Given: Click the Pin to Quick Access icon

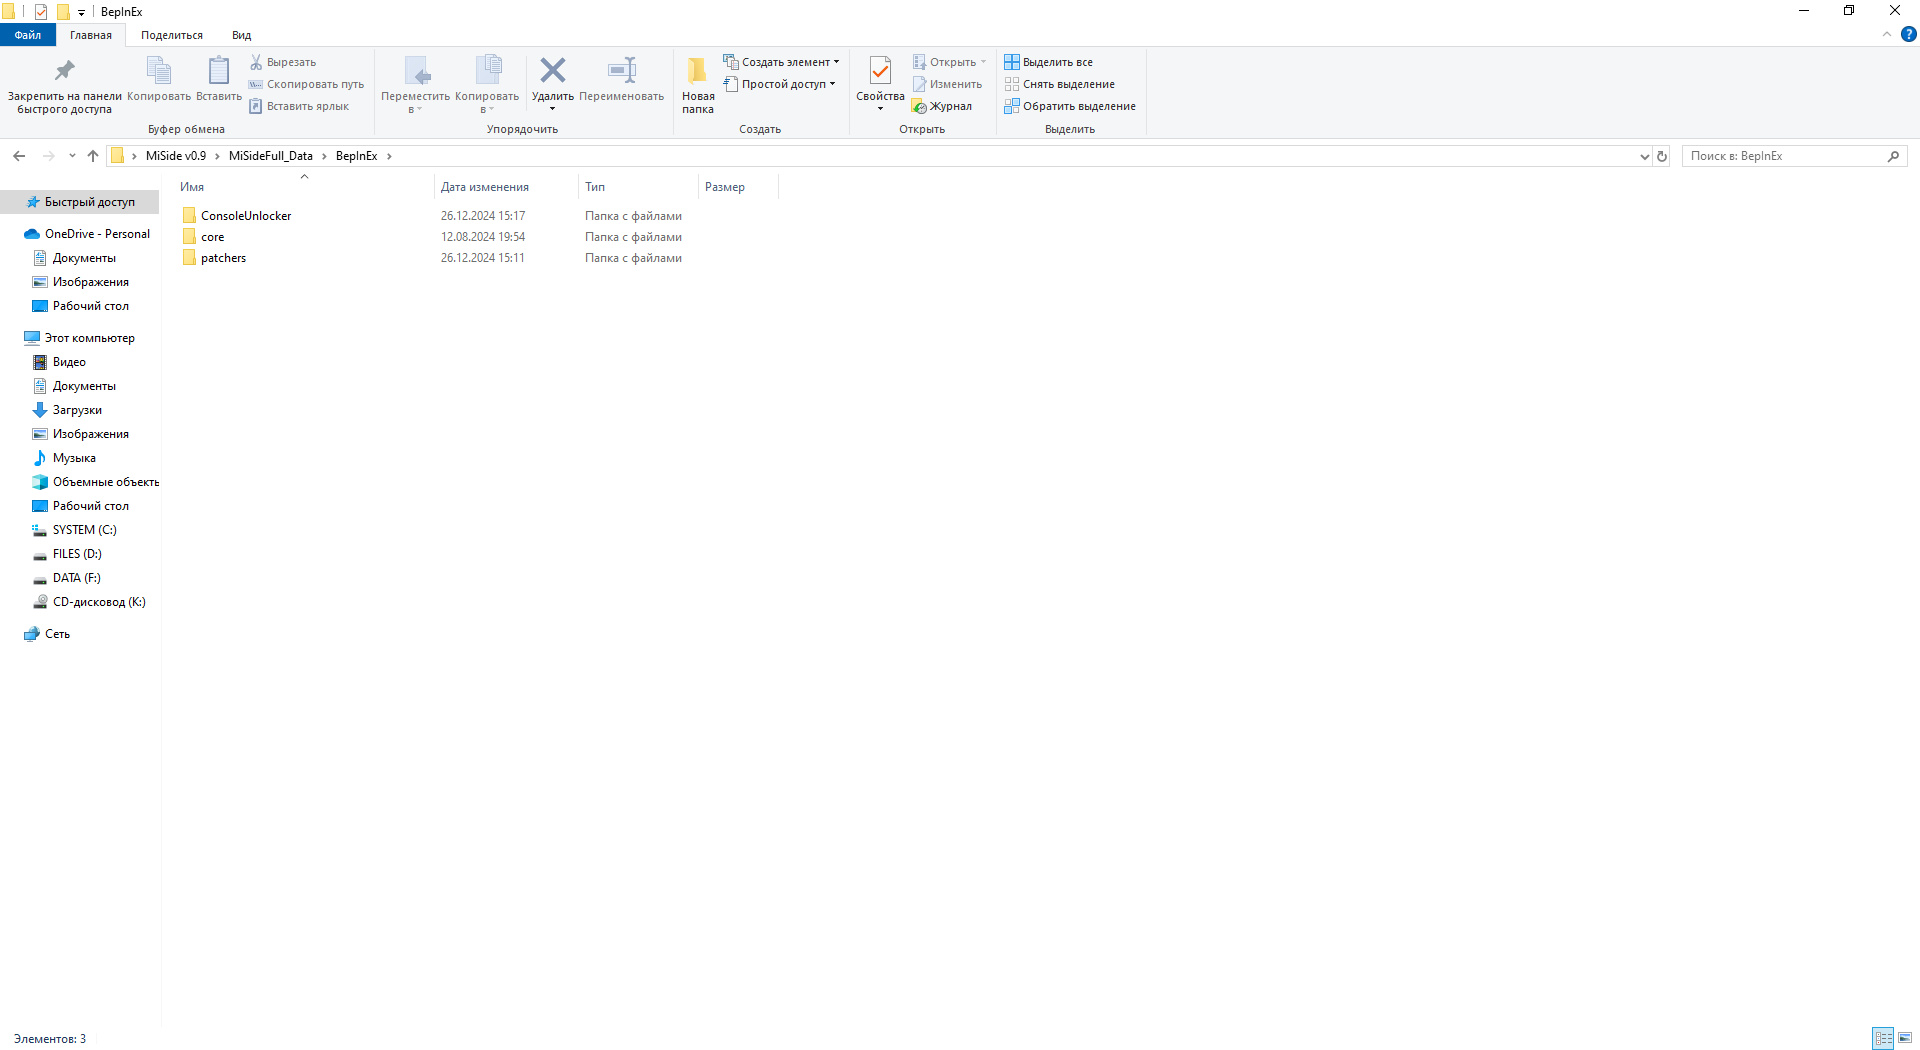Looking at the screenshot, I should [64, 71].
